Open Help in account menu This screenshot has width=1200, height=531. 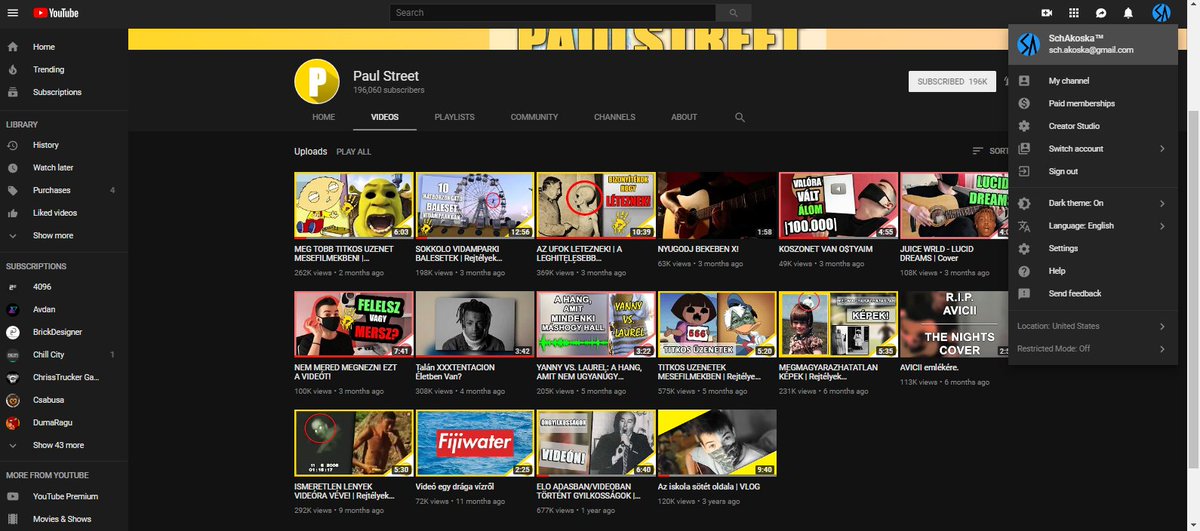pos(1093,271)
